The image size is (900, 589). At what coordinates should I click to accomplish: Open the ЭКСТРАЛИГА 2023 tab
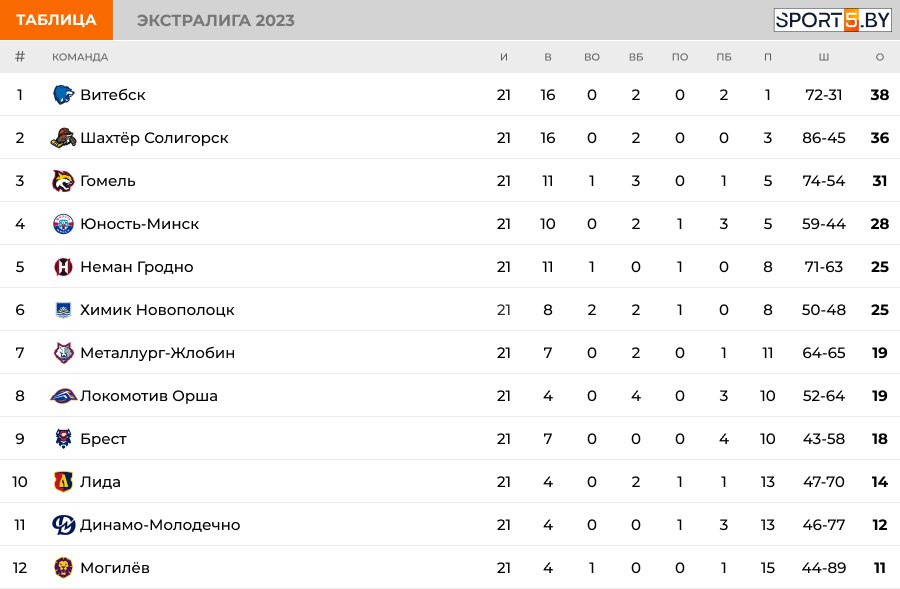pos(215,20)
